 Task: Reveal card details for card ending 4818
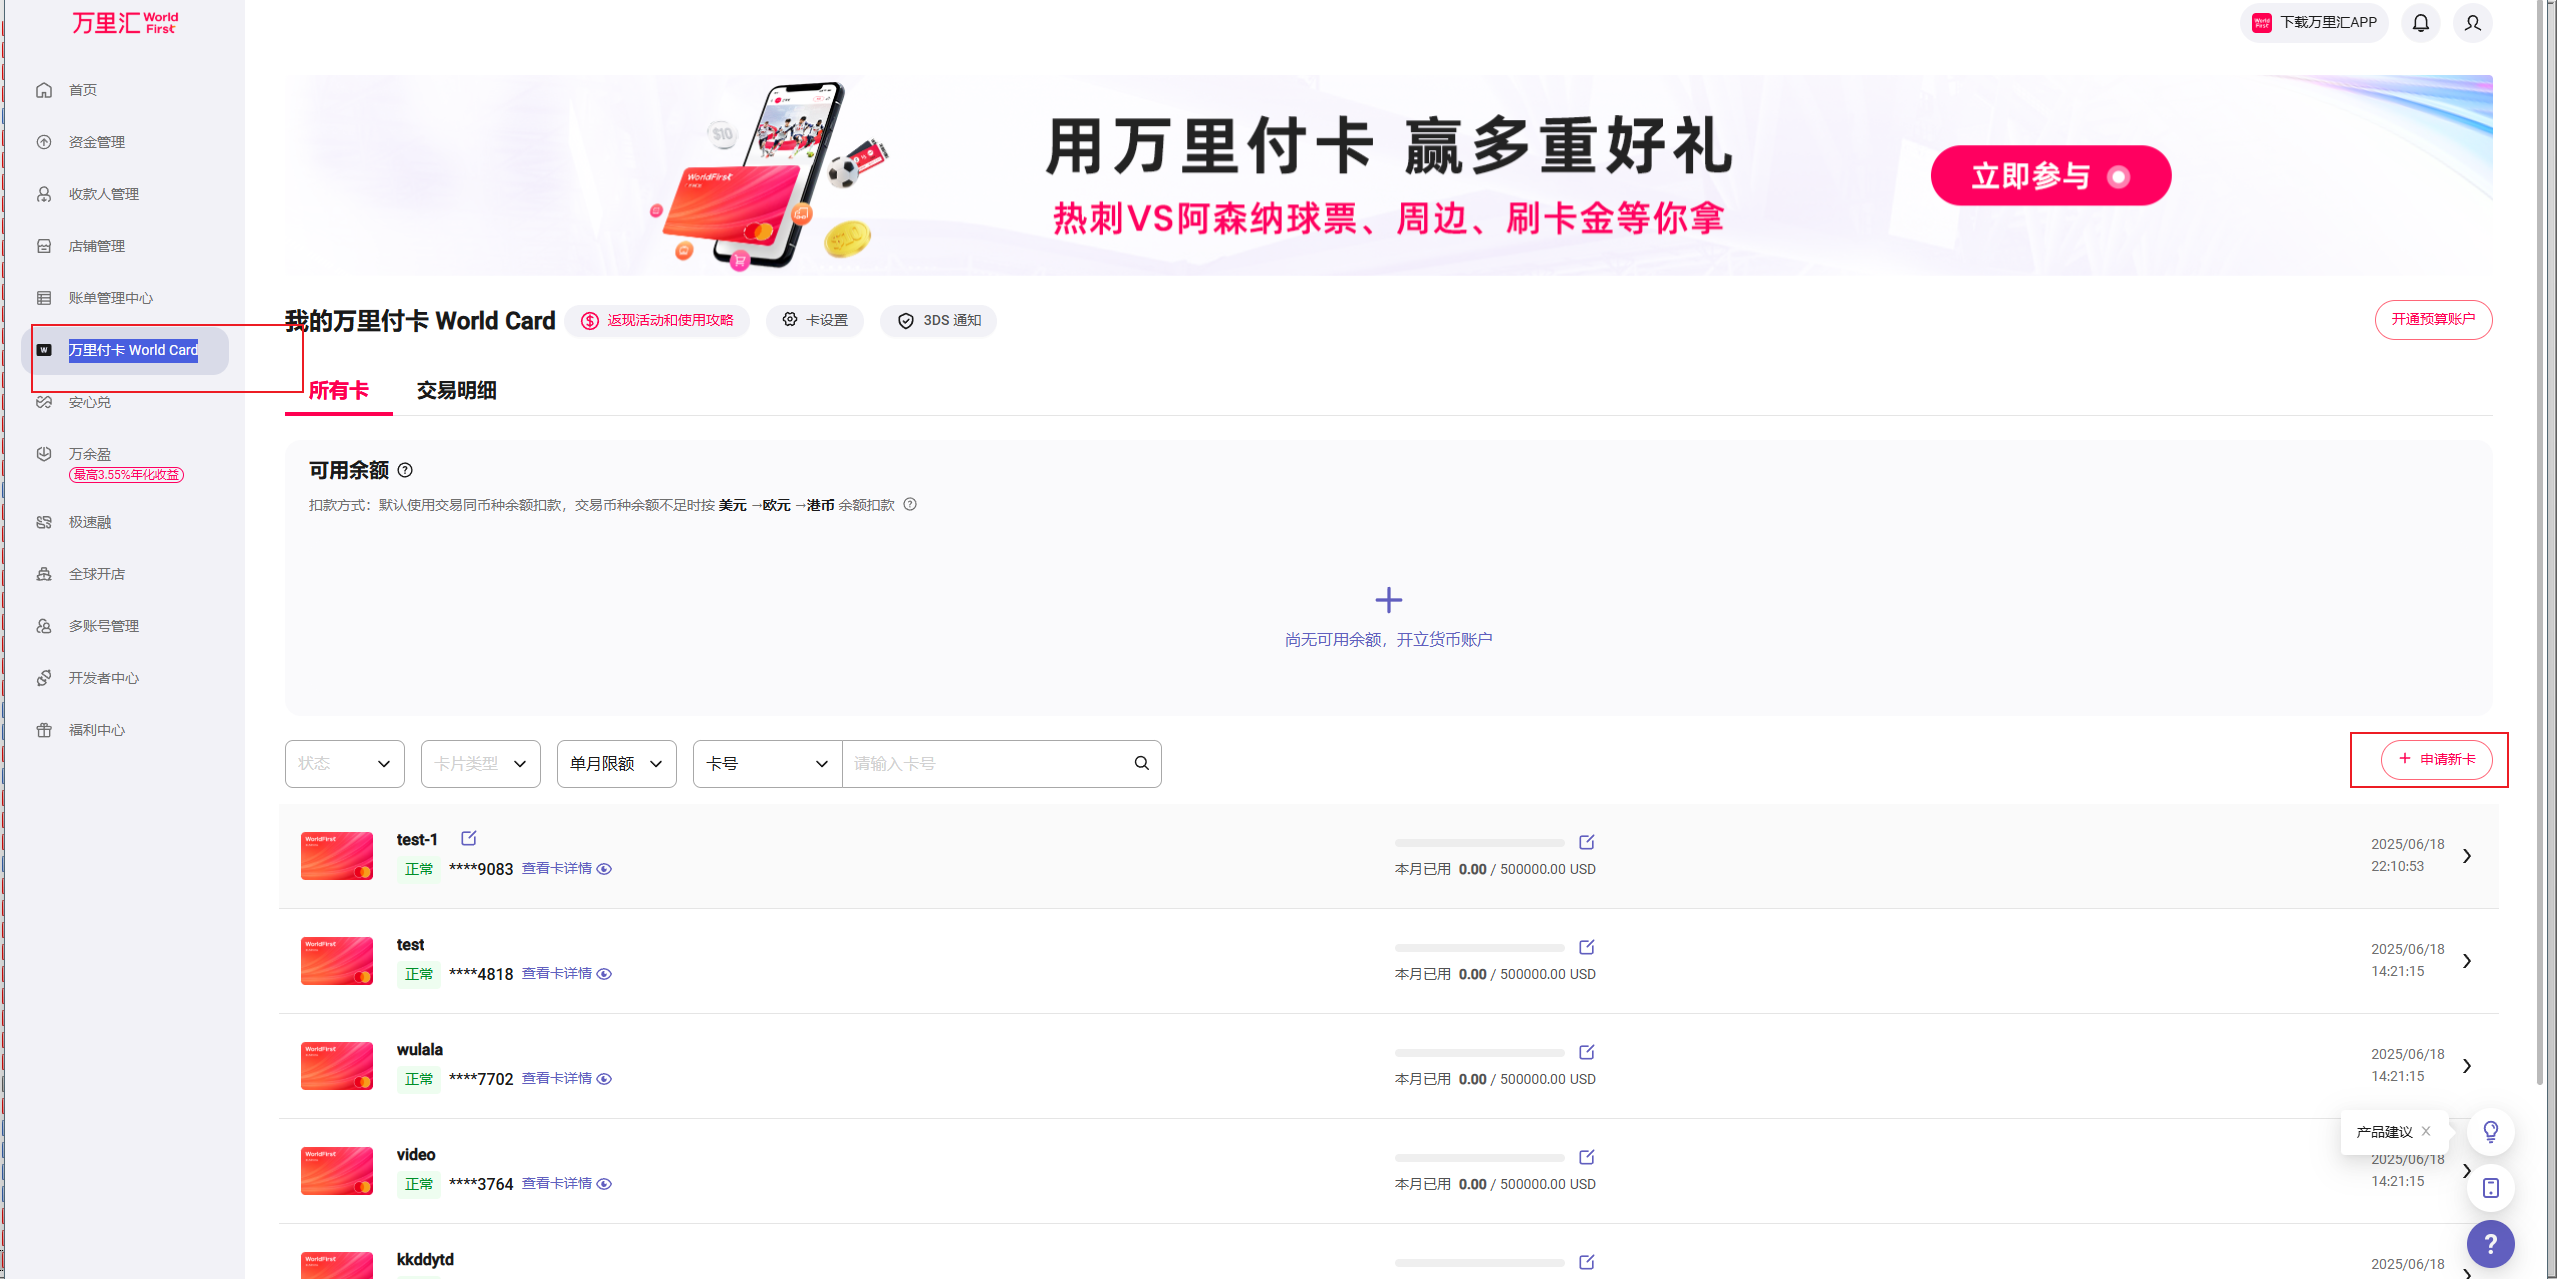567,974
